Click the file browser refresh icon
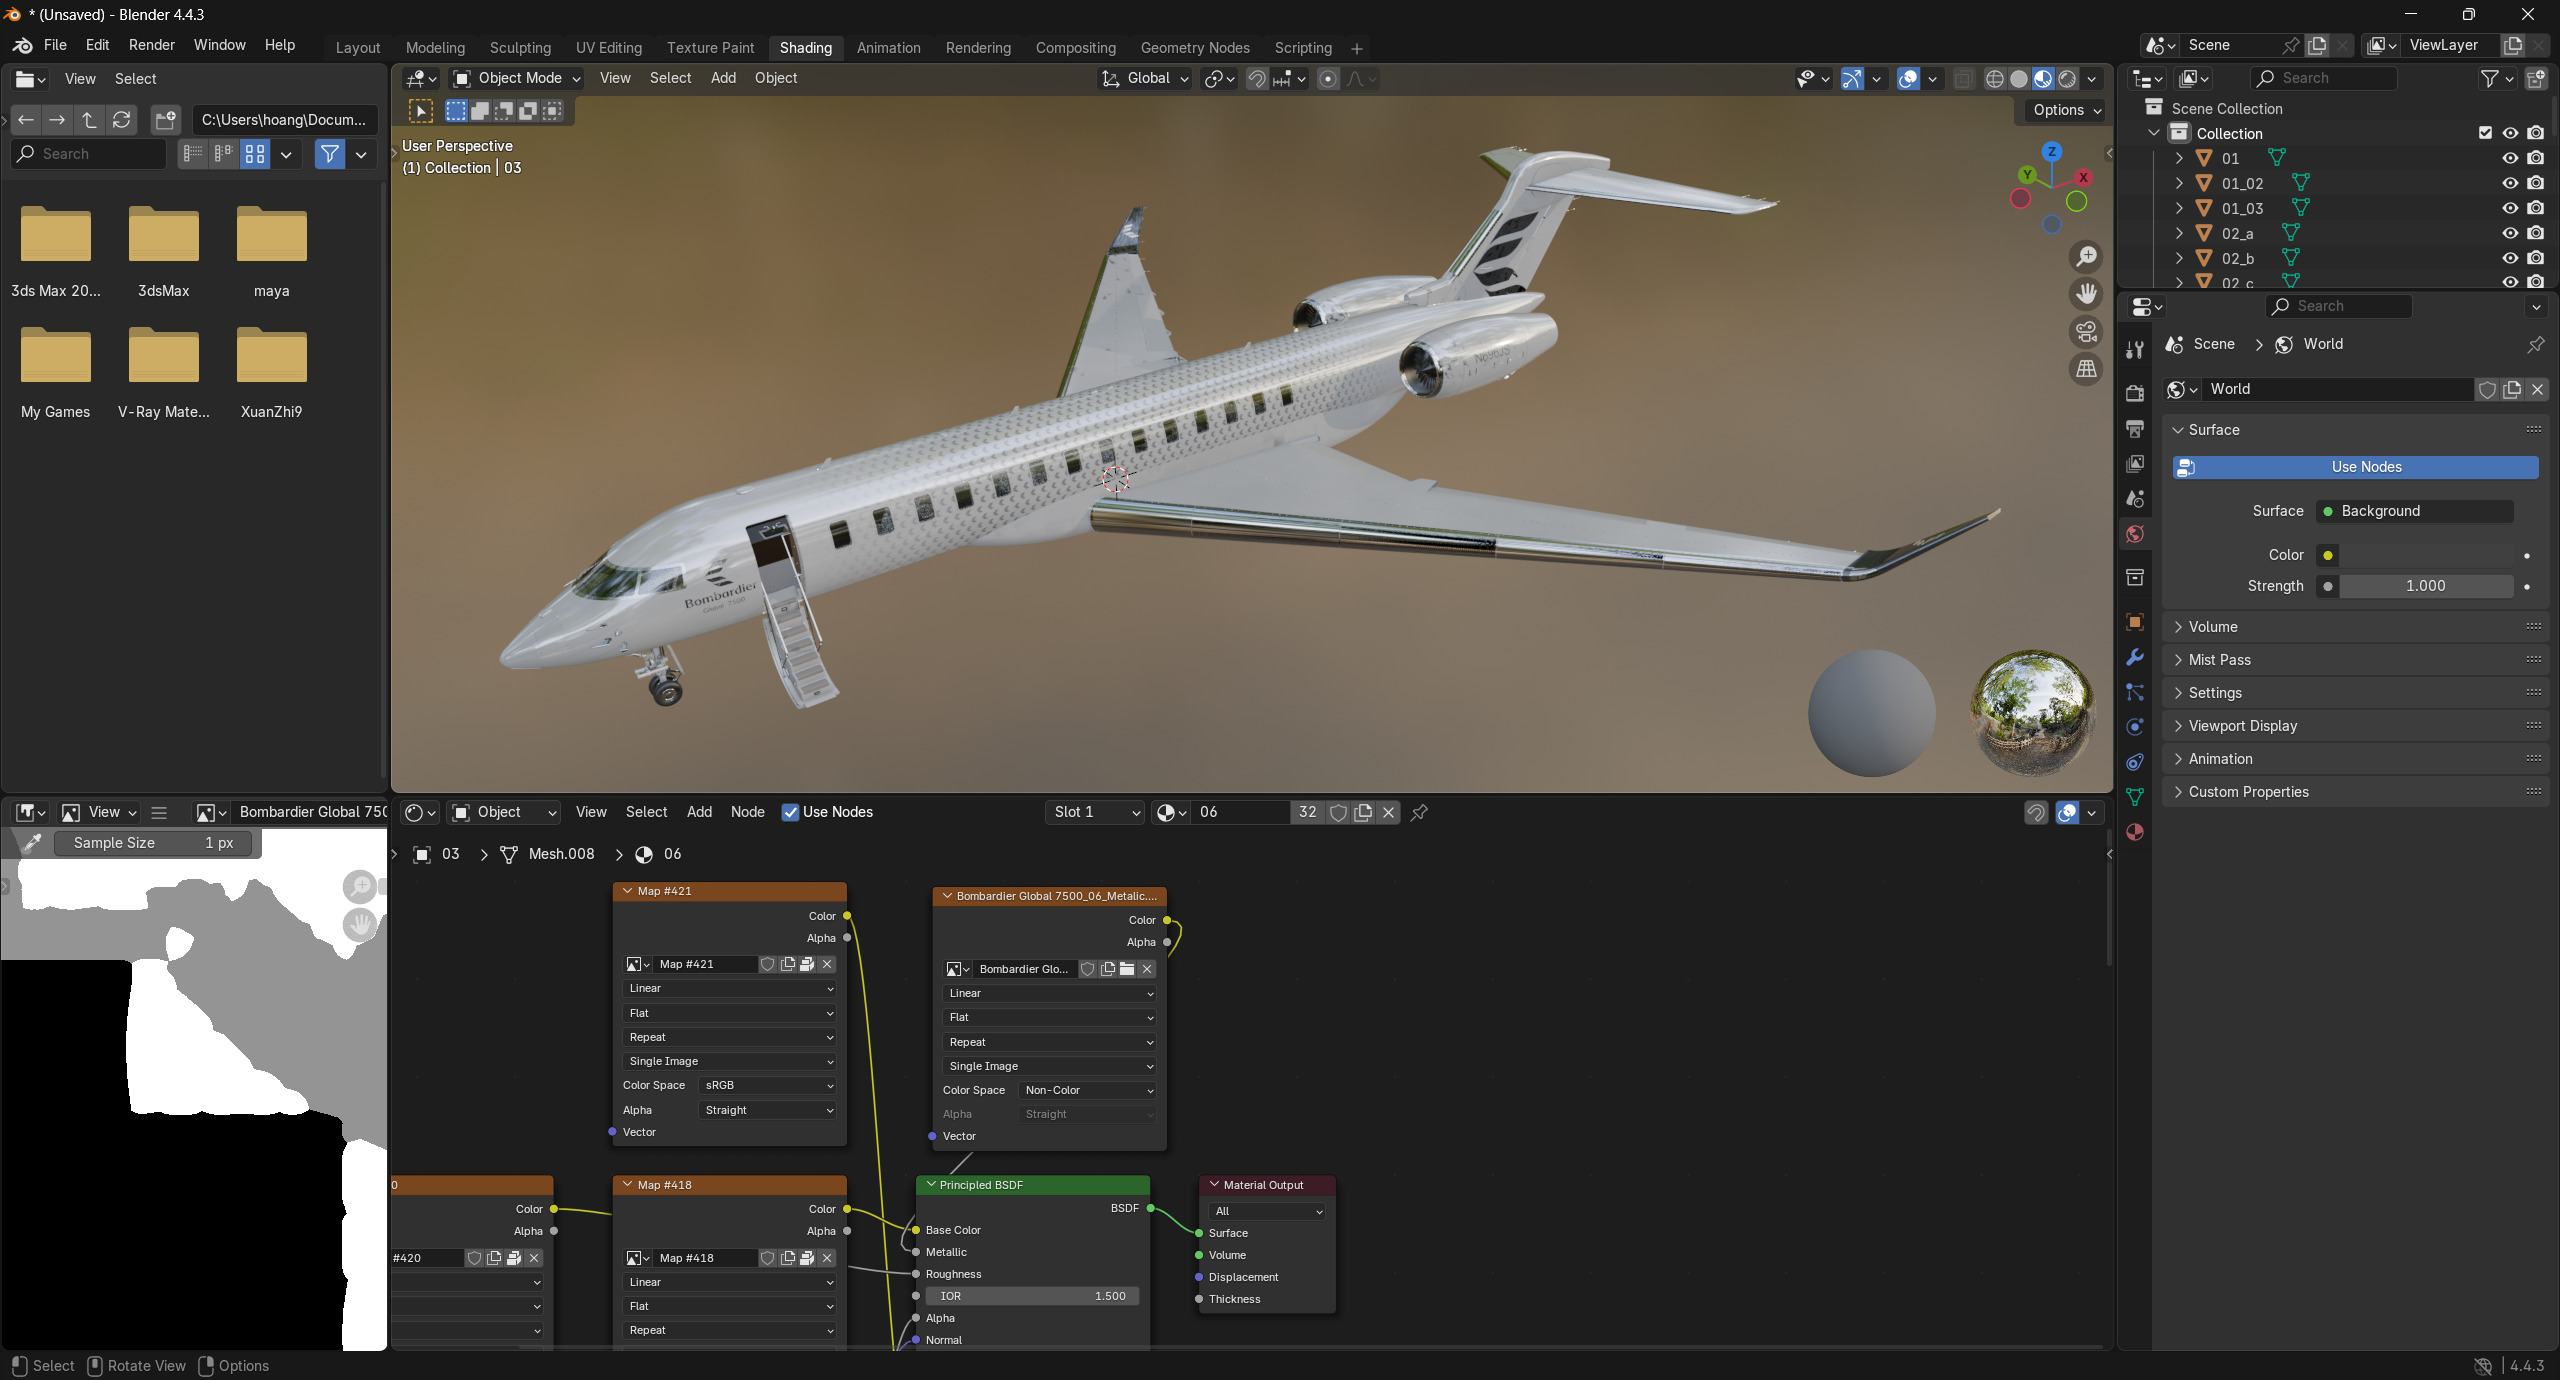2560x1380 pixels. tap(122, 120)
